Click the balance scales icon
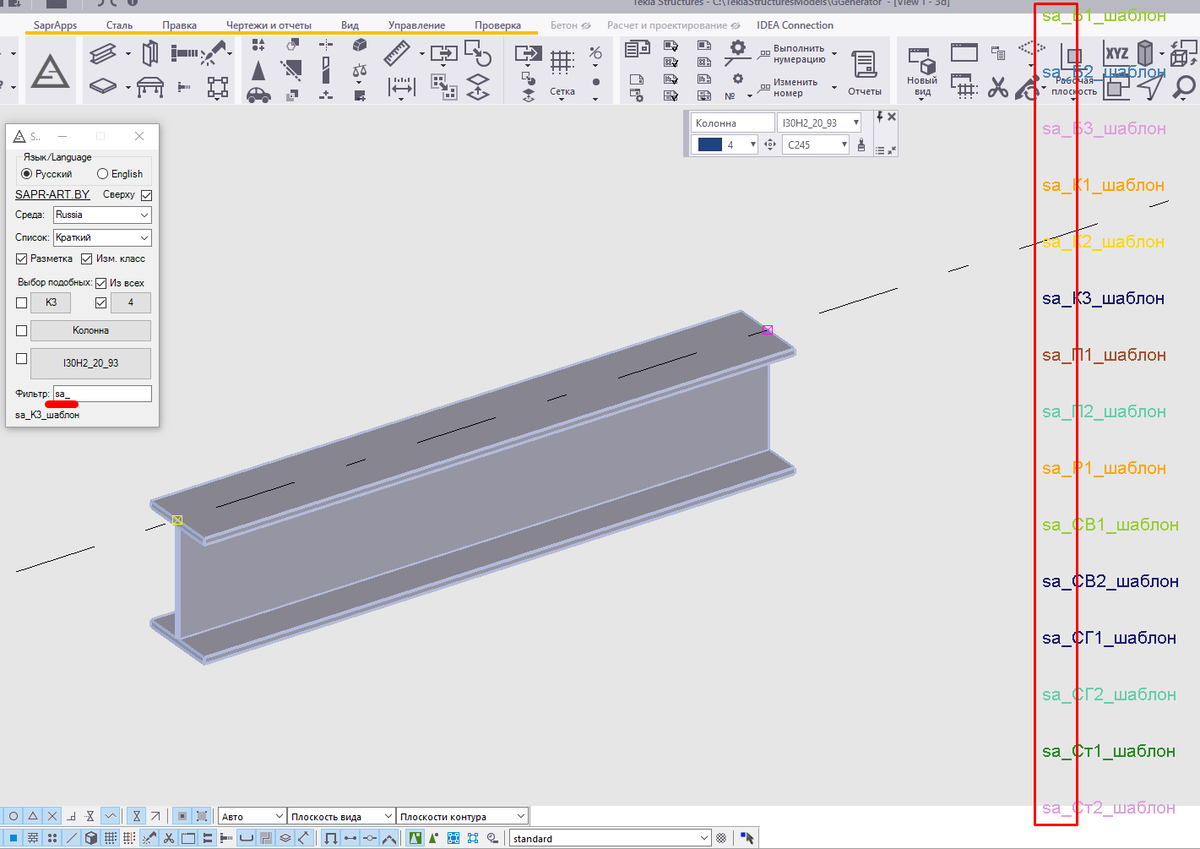This screenshot has height=849, width=1200. click(x=359, y=70)
